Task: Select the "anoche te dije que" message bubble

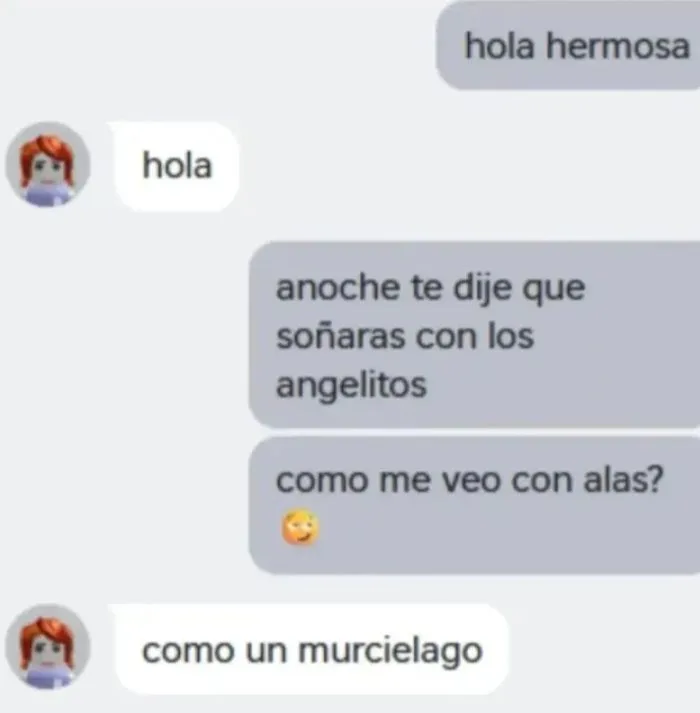Action: pos(474,335)
